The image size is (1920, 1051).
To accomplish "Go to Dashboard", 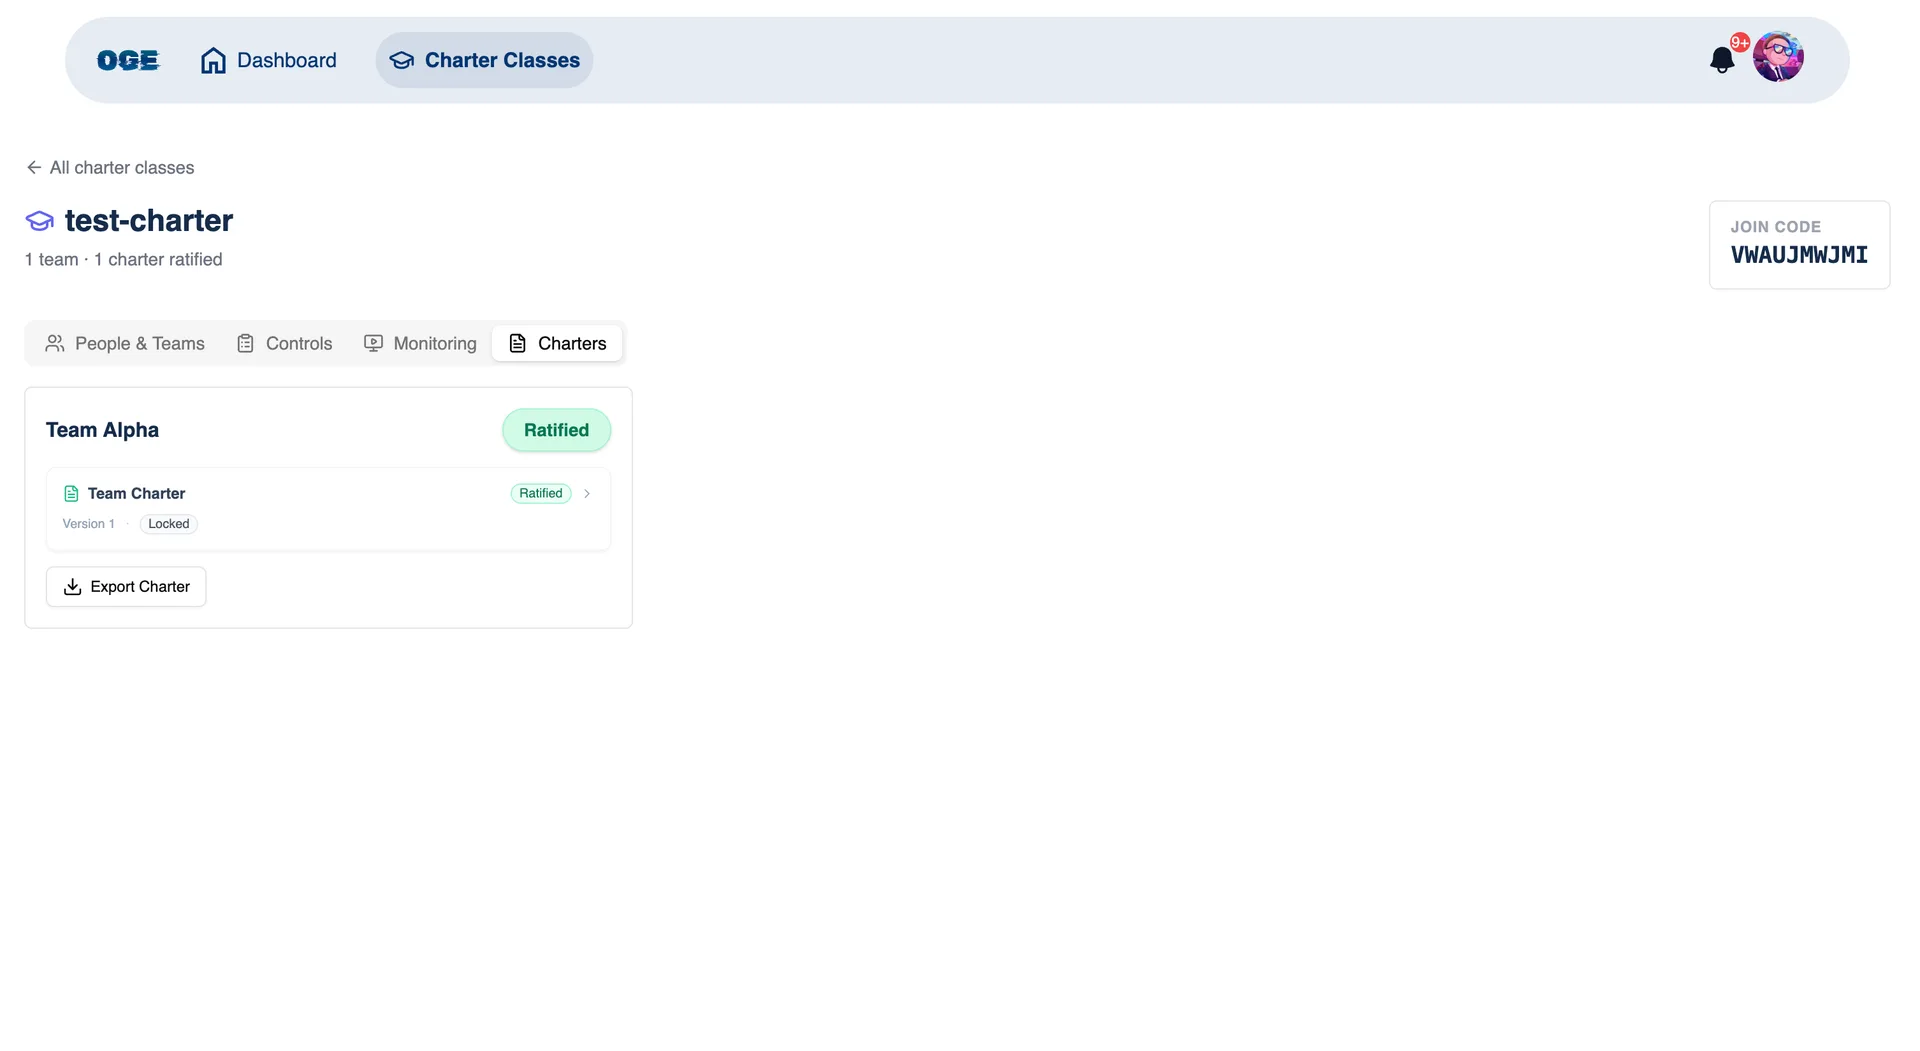I will pyautogui.click(x=268, y=60).
